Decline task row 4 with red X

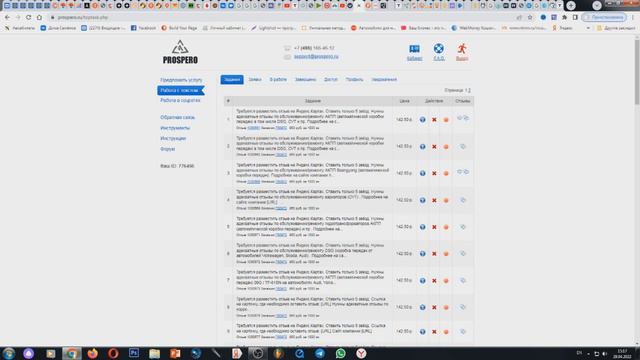434,200
